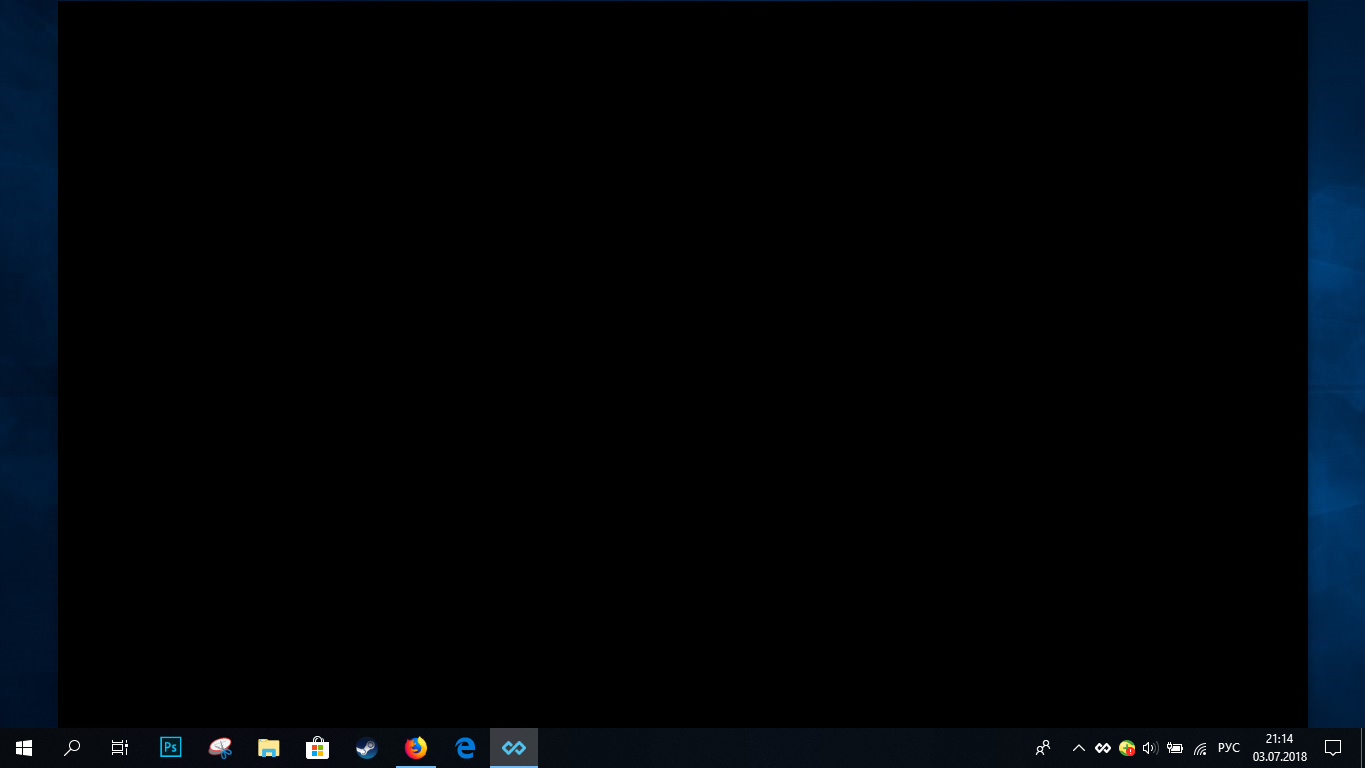Screen dimensions: 1365x768
Task: Open the Windows Start menu
Action: click(24, 748)
